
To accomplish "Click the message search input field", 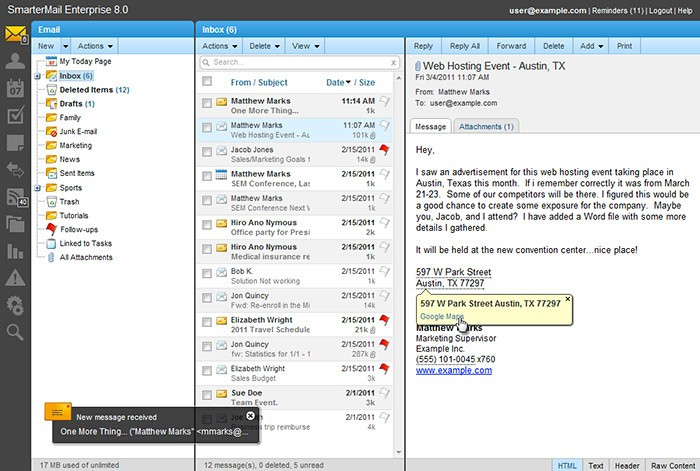I will tap(300, 63).
